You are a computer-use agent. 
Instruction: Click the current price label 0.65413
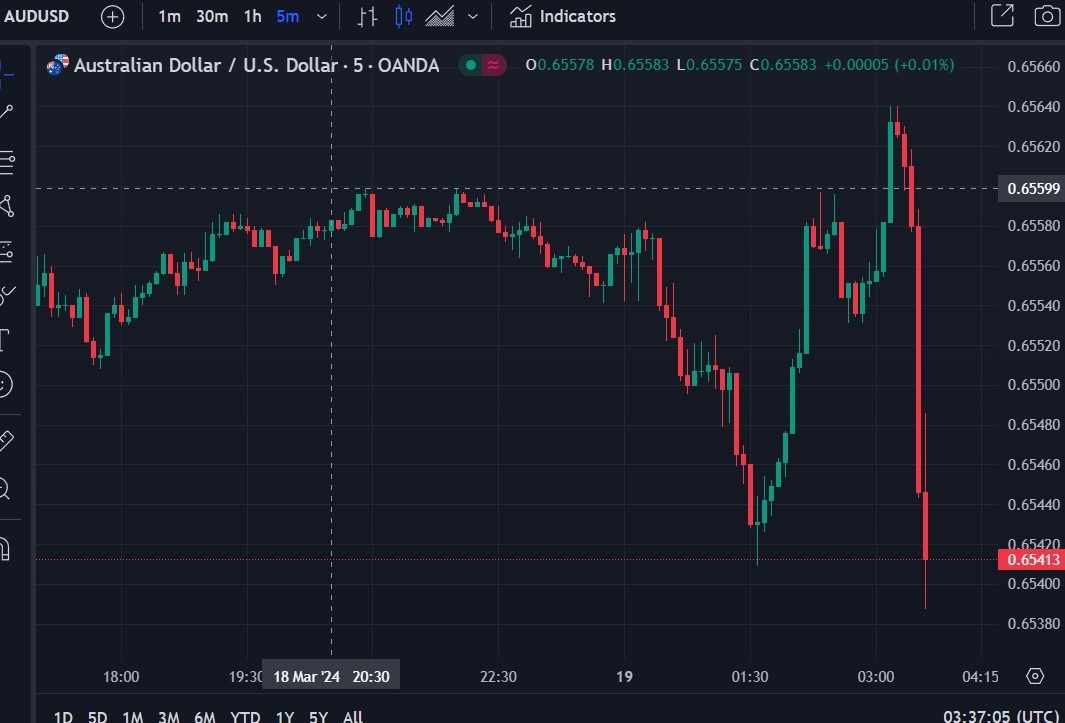[x=1031, y=560]
